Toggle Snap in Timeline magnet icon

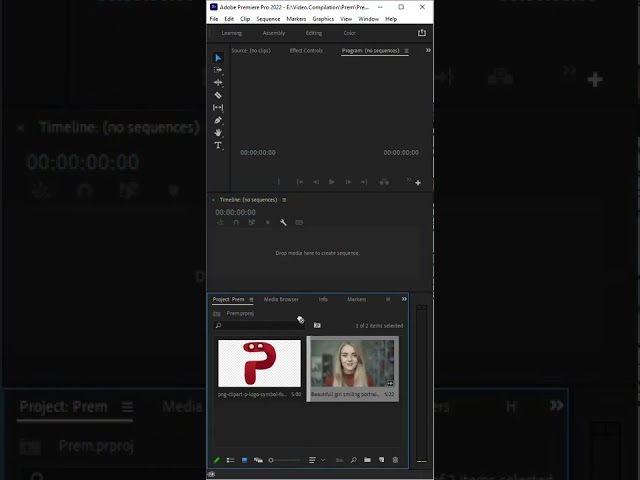236,222
